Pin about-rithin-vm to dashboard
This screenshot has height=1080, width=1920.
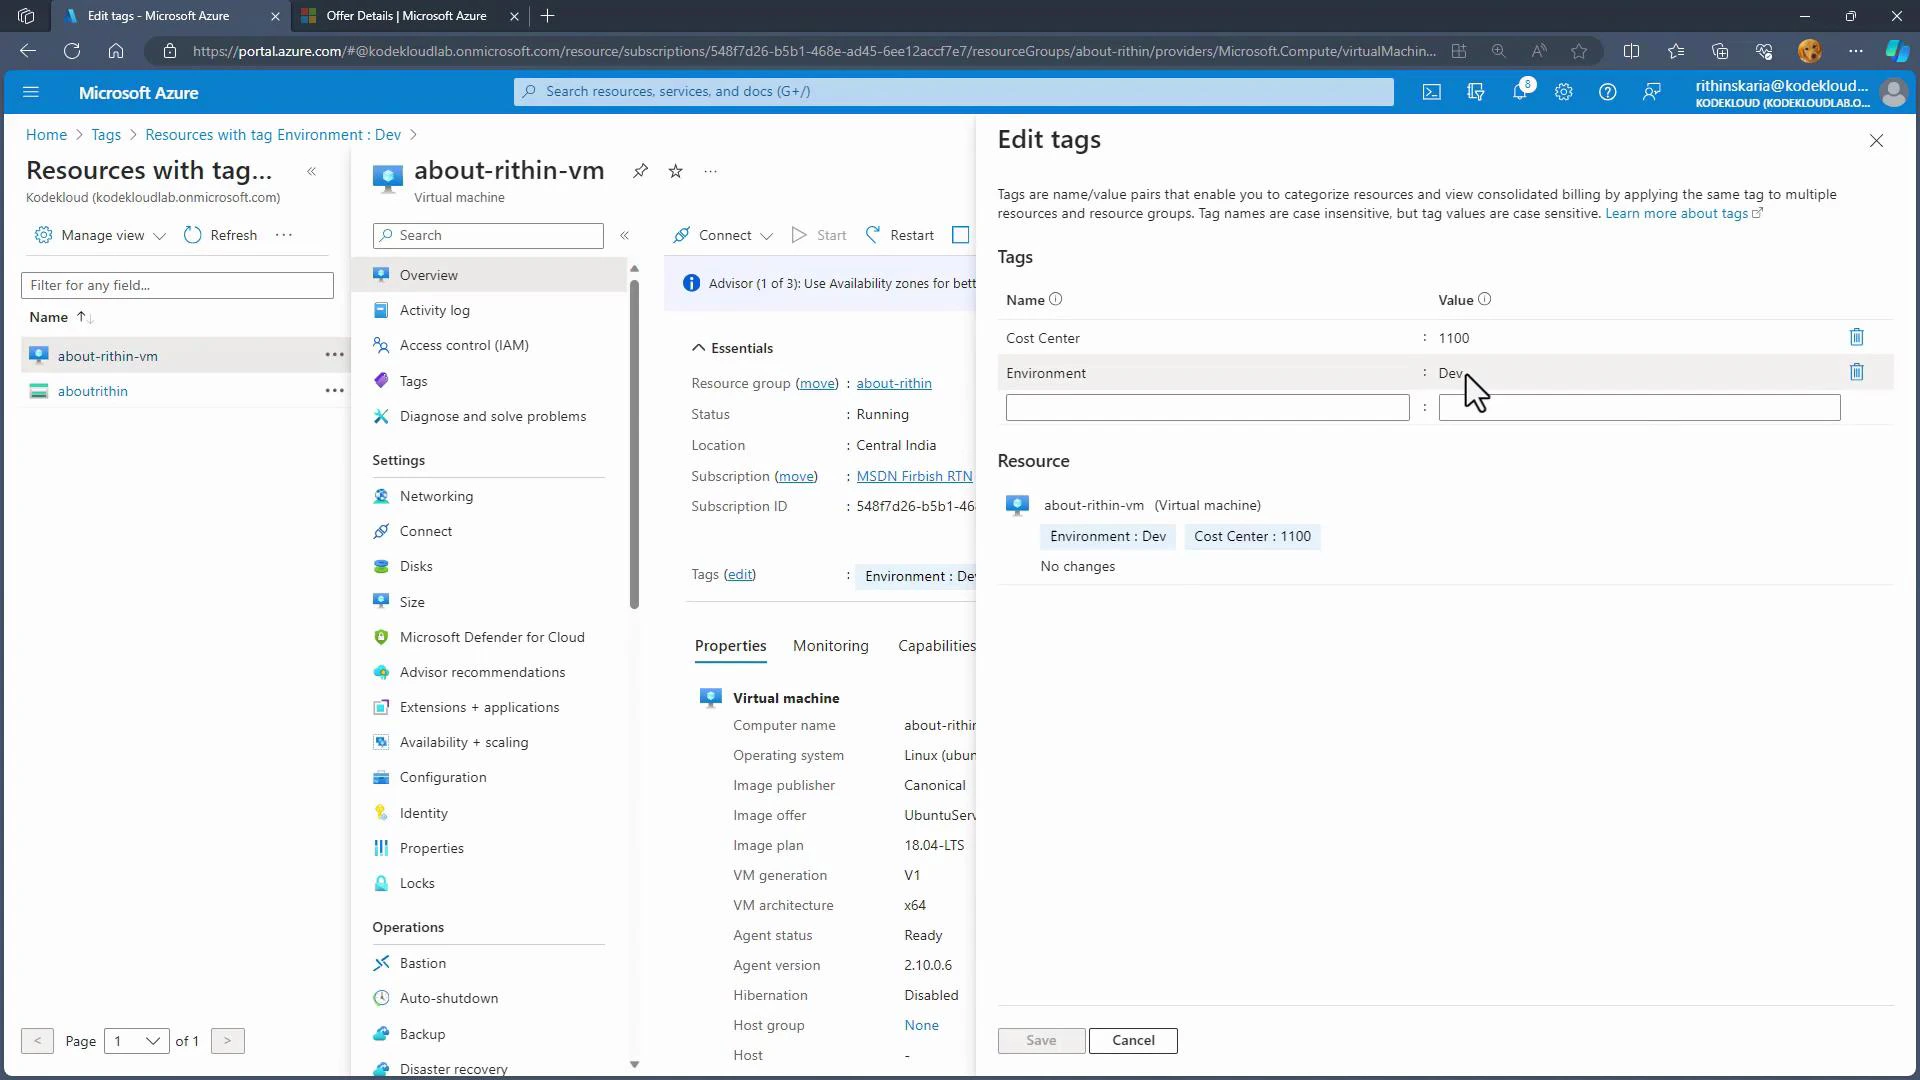pyautogui.click(x=640, y=171)
